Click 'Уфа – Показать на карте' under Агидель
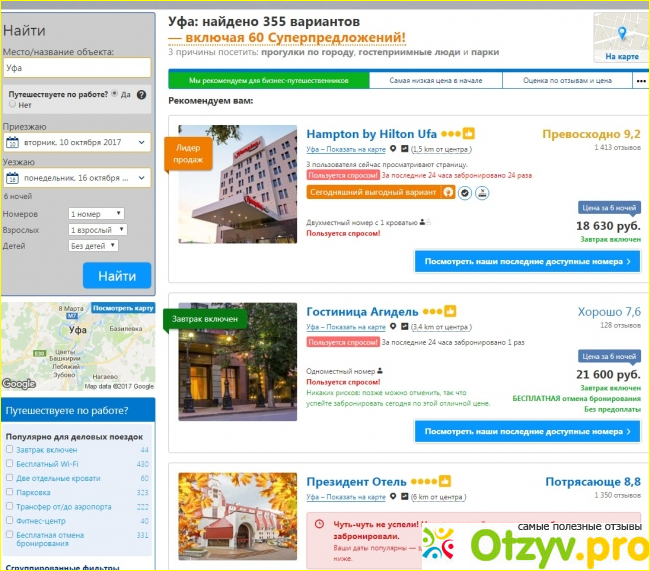650x571 pixels. coord(346,327)
